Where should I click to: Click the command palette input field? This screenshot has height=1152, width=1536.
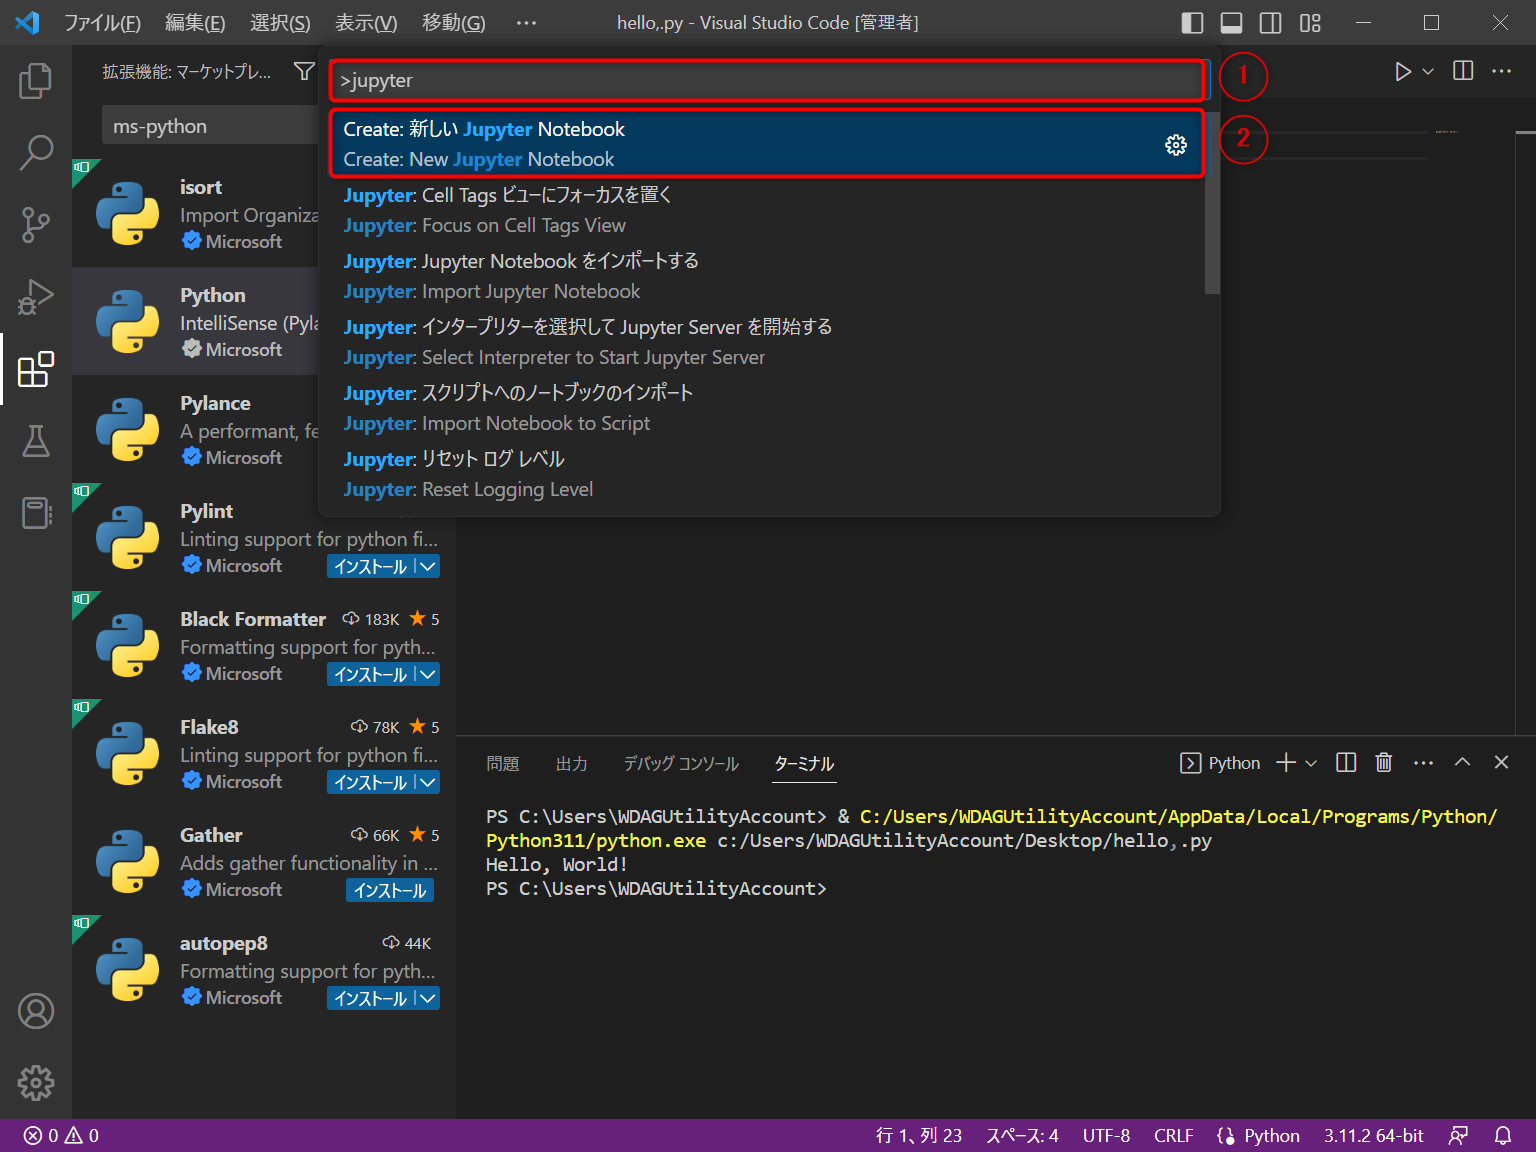768,80
